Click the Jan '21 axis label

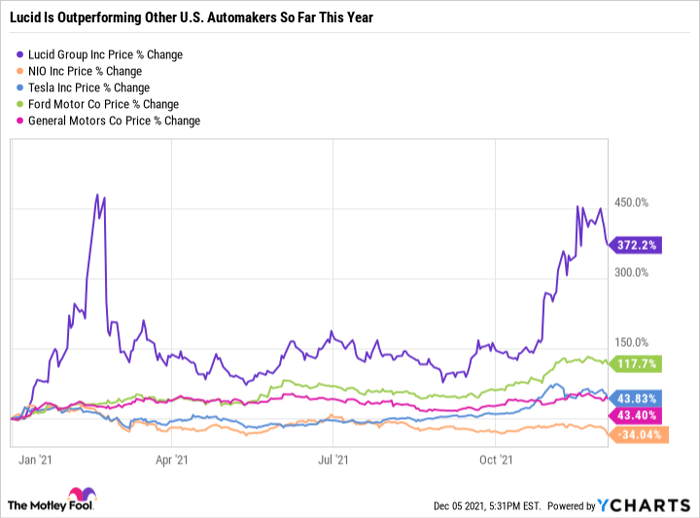click(35, 460)
